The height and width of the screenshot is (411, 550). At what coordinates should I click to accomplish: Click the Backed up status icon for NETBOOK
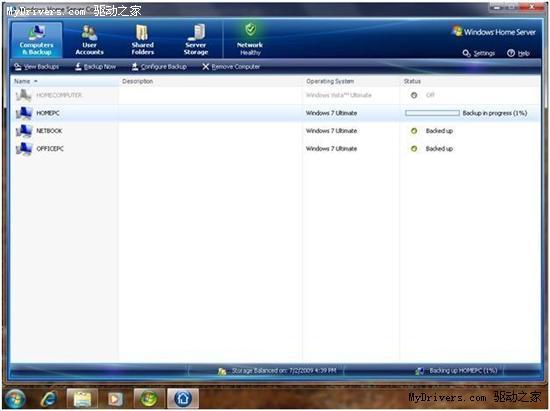pyautogui.click(x=414, y=131)
